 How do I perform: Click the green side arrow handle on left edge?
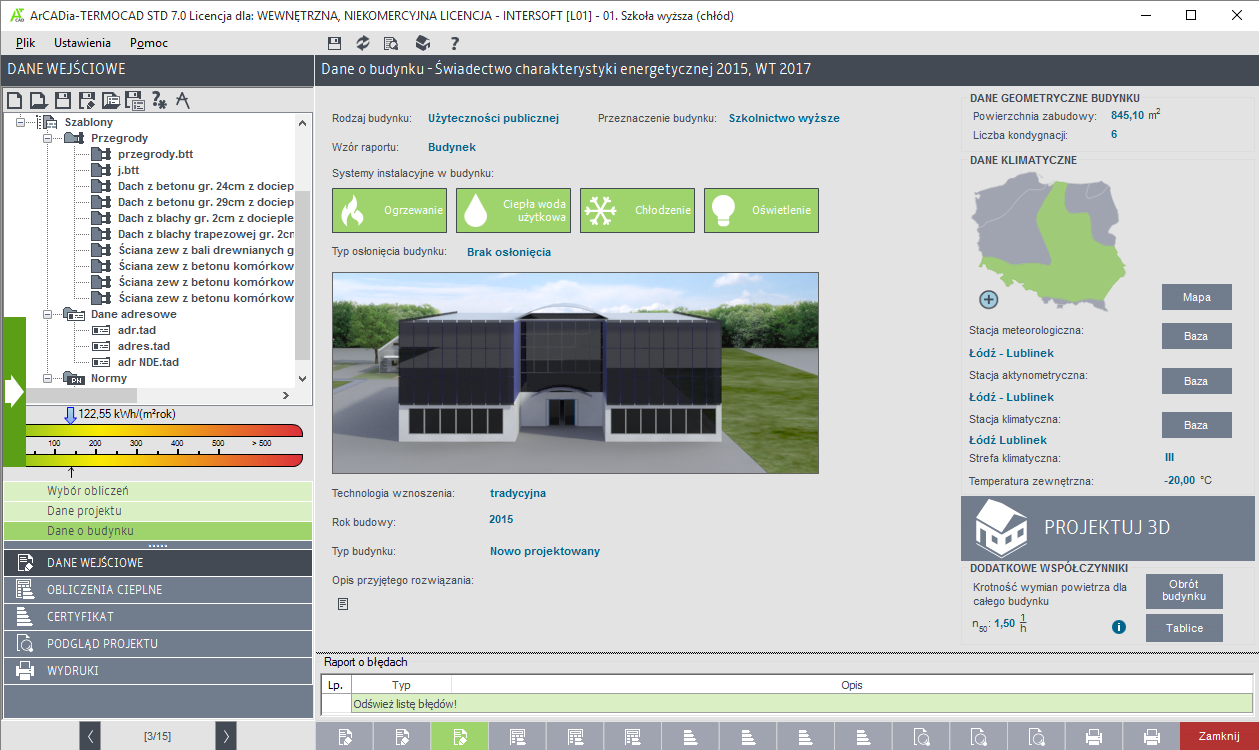pos(14,392)
